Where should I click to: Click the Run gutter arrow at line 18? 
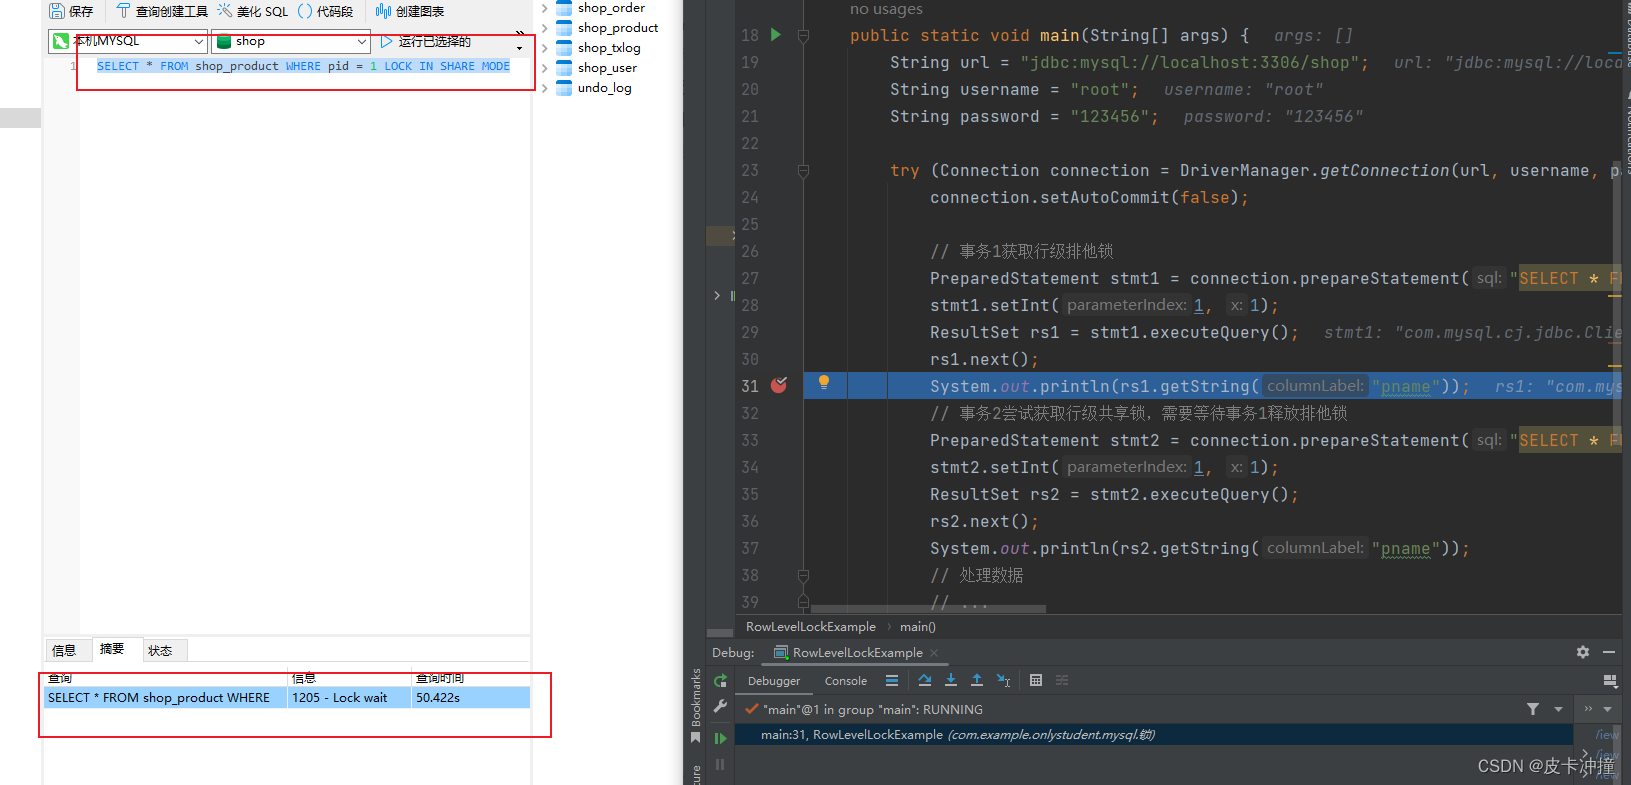776,35
